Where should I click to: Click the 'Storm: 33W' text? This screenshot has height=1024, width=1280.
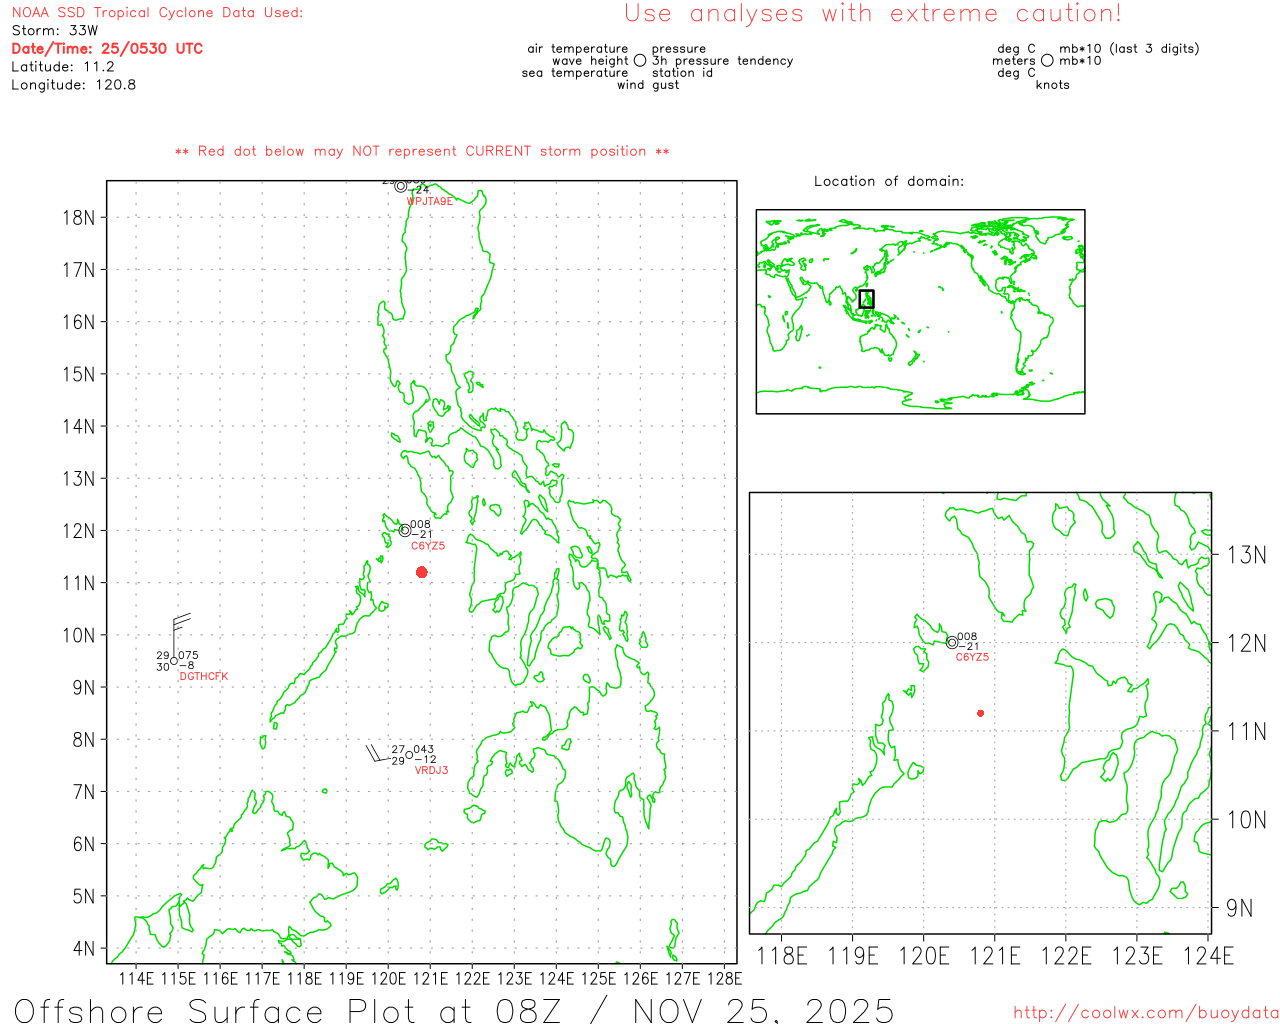click(x=55, y=31)
